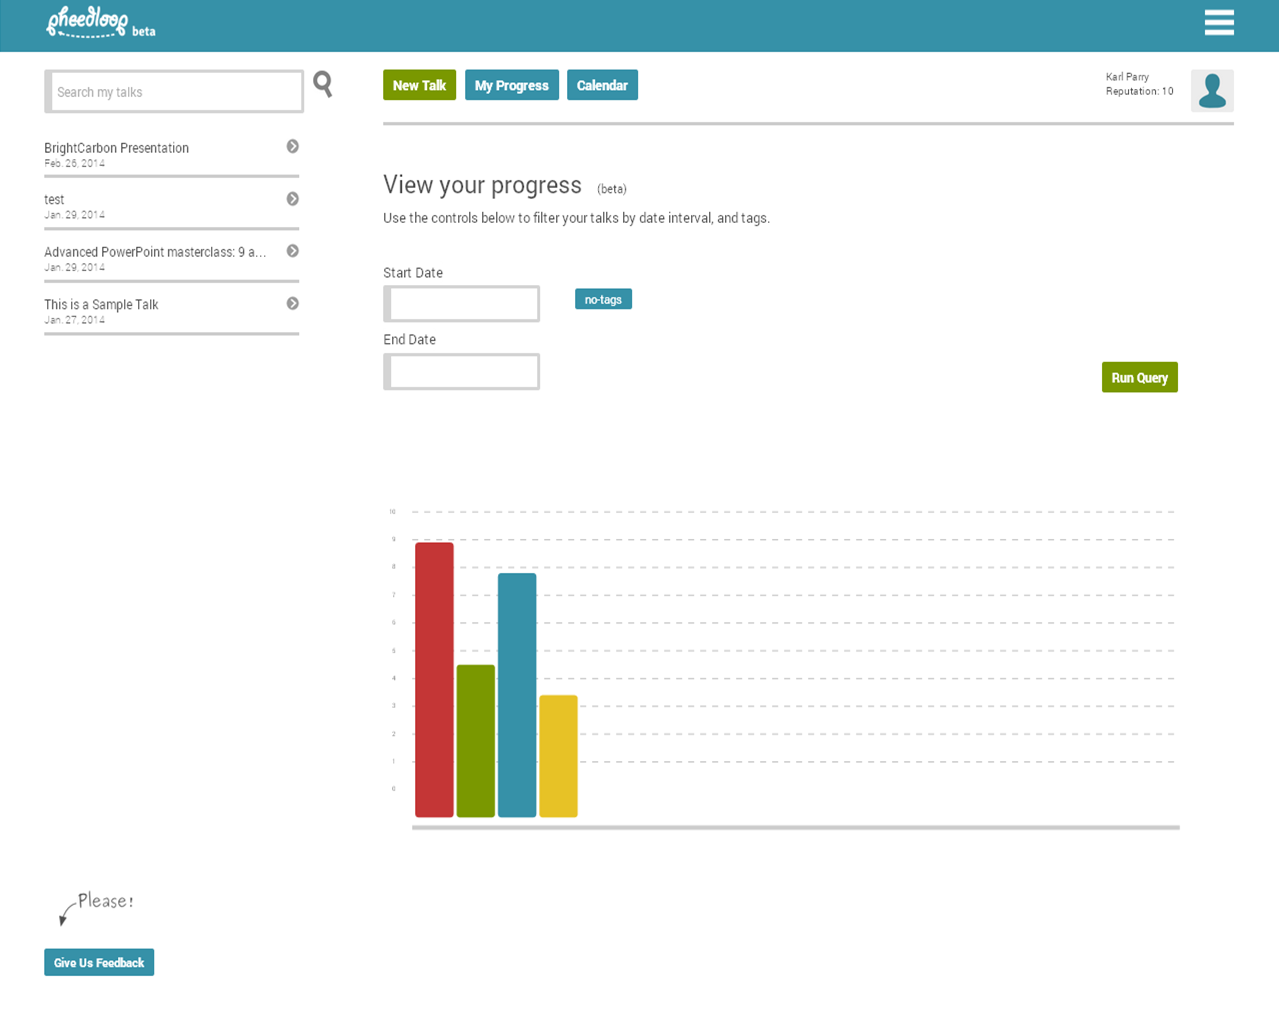Toggle the no-tags filter tag
The image size is (1279, 1023).
[603, 299]
